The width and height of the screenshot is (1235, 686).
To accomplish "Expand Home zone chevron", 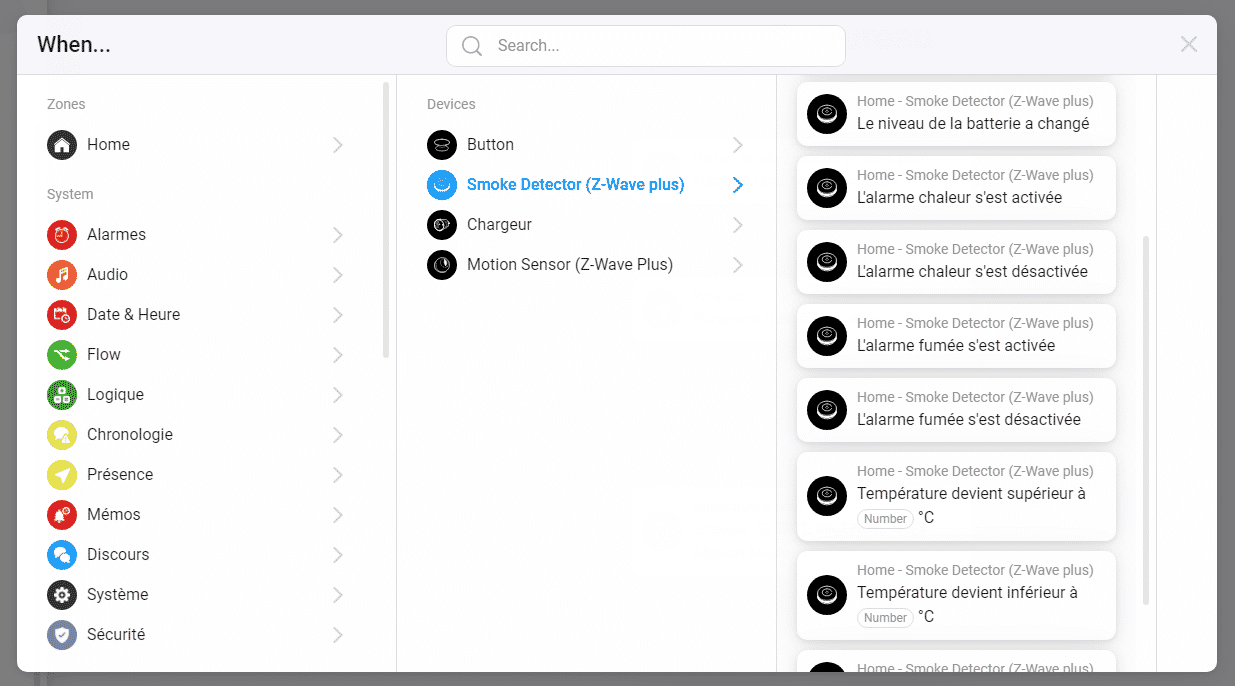I will coord(338,145).
